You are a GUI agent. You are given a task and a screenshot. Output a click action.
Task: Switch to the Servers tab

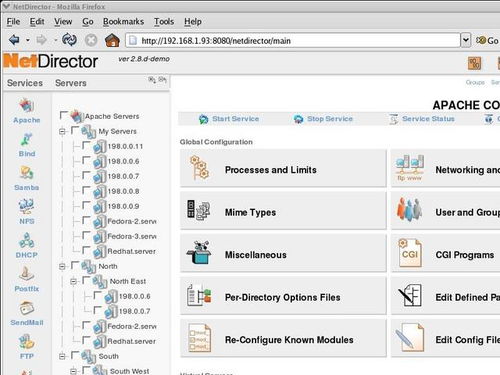point(71,83)
